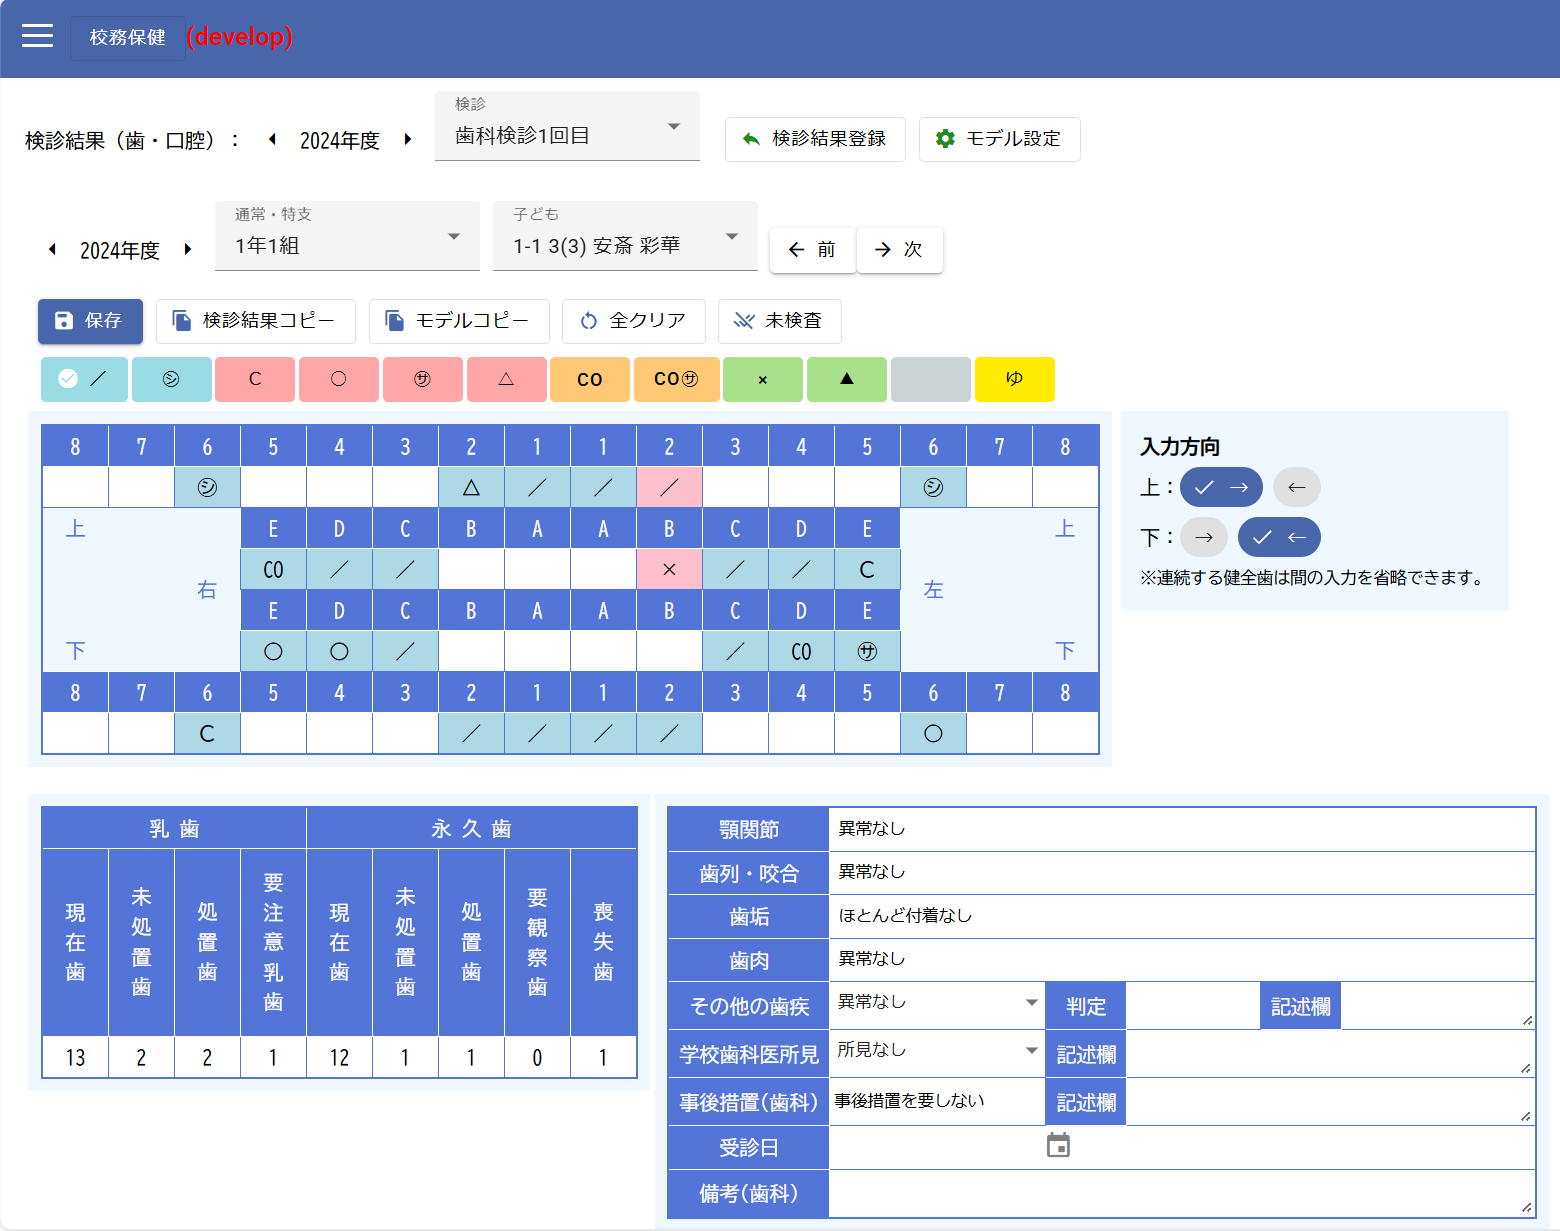Click the 検診結果登録 button
The image size is (1560, 1231).
[x=815, y=139]
